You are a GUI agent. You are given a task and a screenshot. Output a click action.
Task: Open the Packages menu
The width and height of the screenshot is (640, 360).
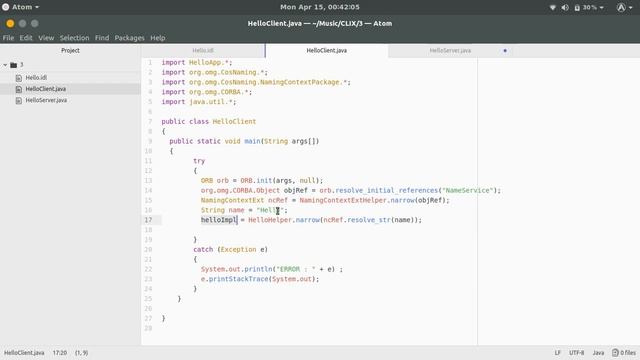129,38
